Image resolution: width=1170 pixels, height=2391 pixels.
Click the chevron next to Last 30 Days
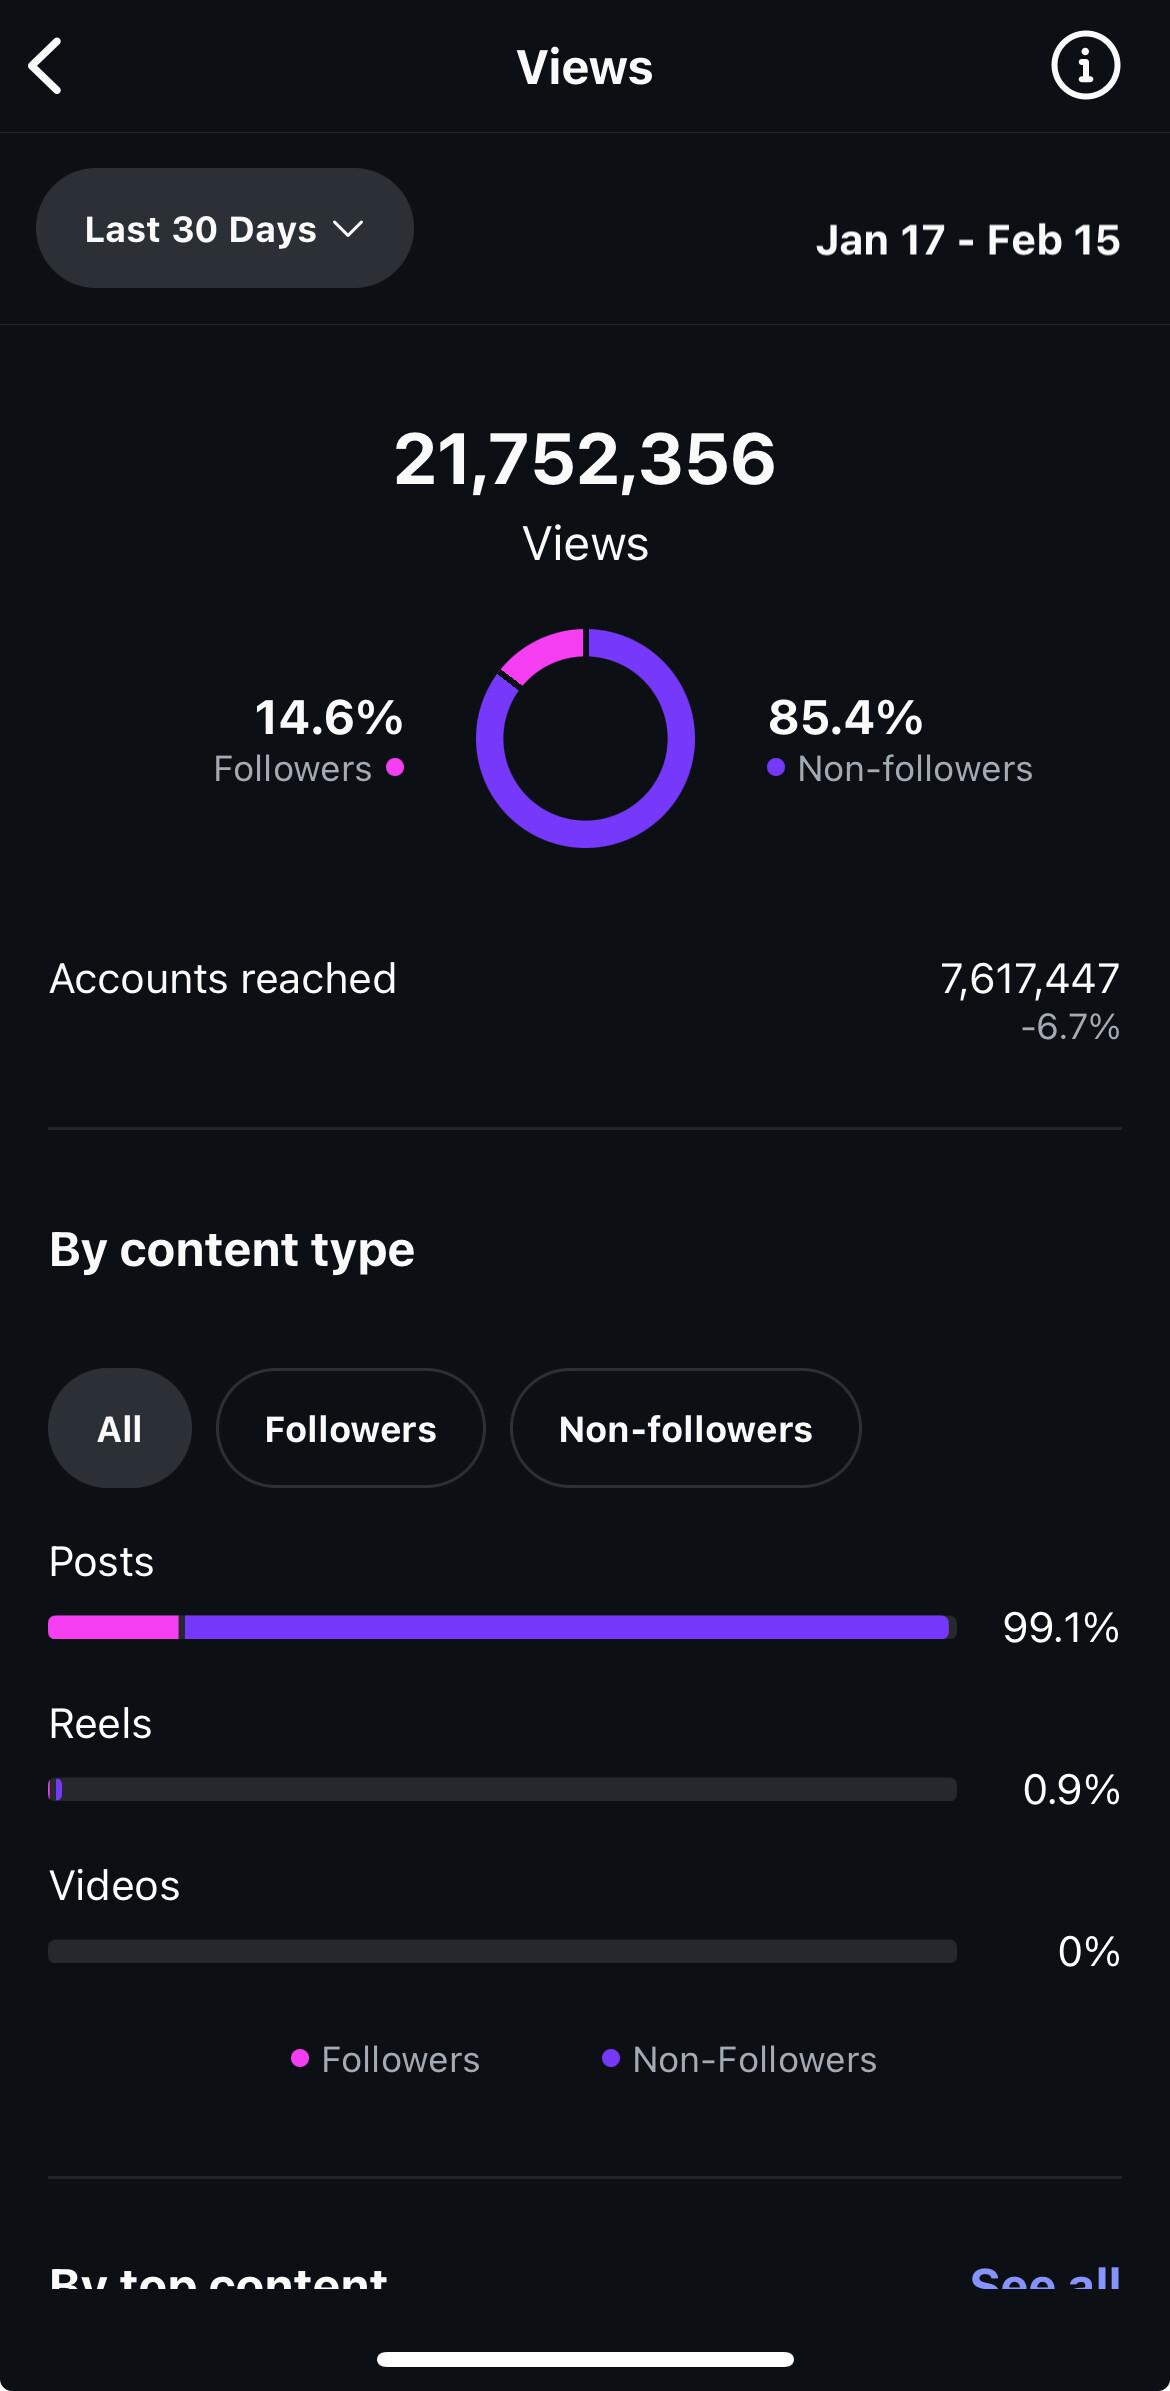coord(348,230)
